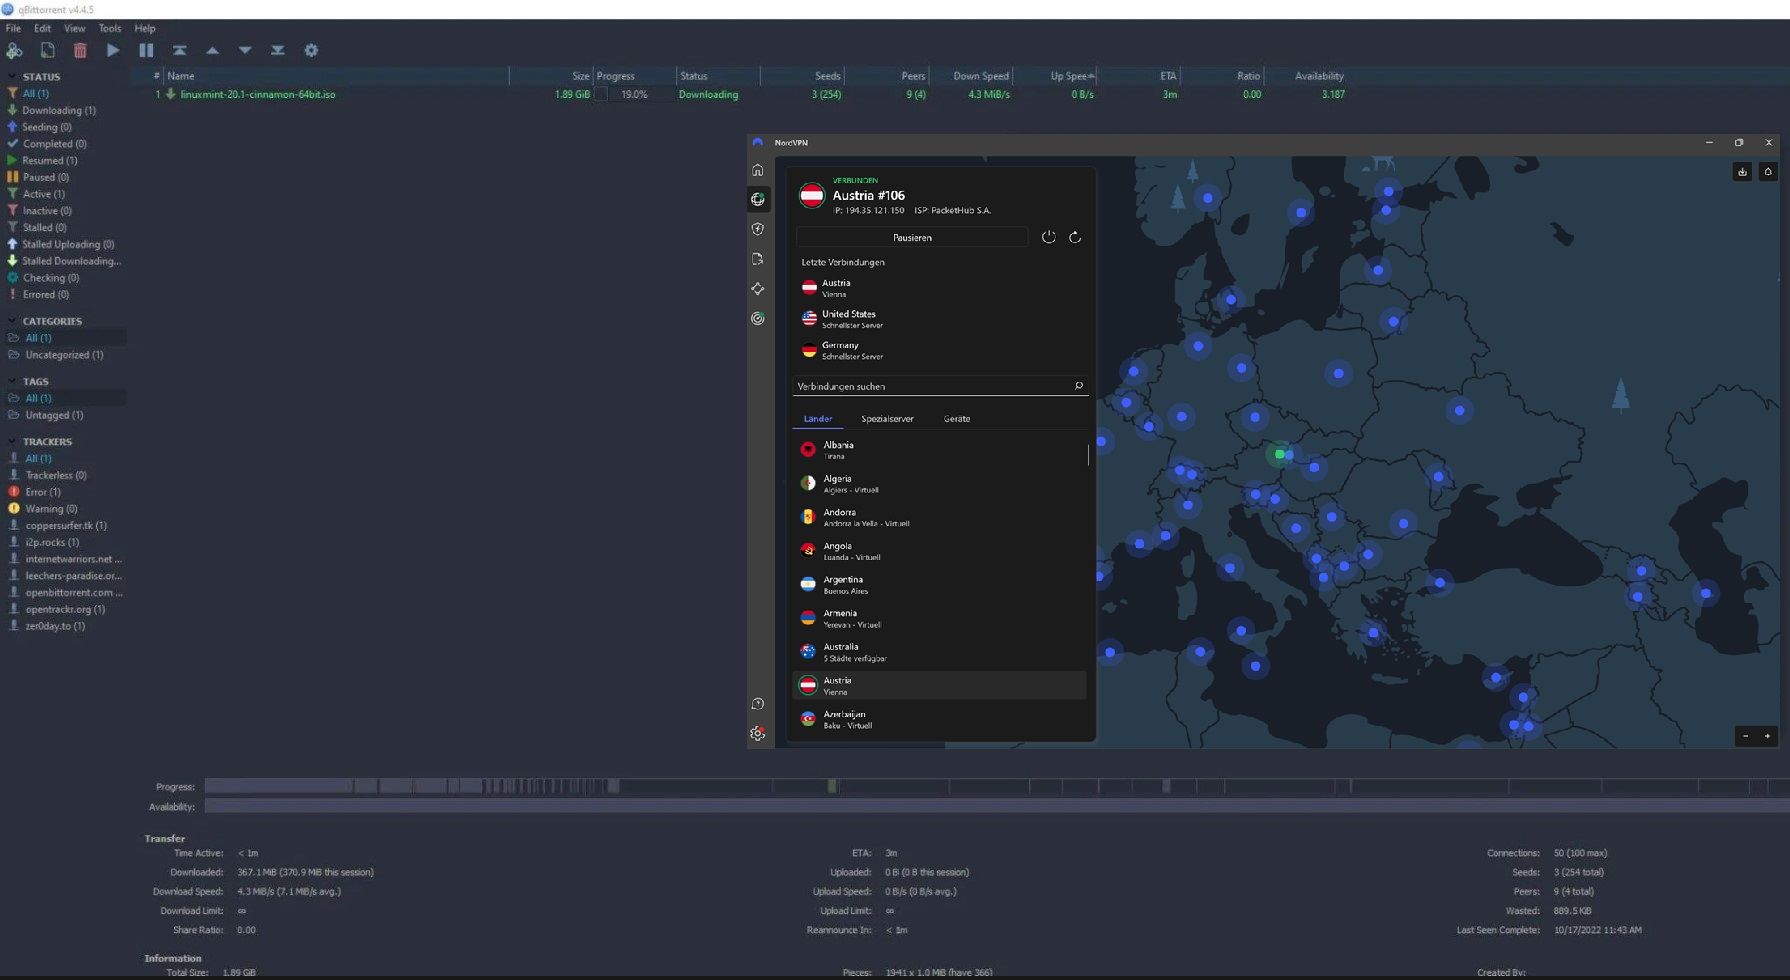
Task: Filter by Seeding (0) status
Action: click(46, 128)
